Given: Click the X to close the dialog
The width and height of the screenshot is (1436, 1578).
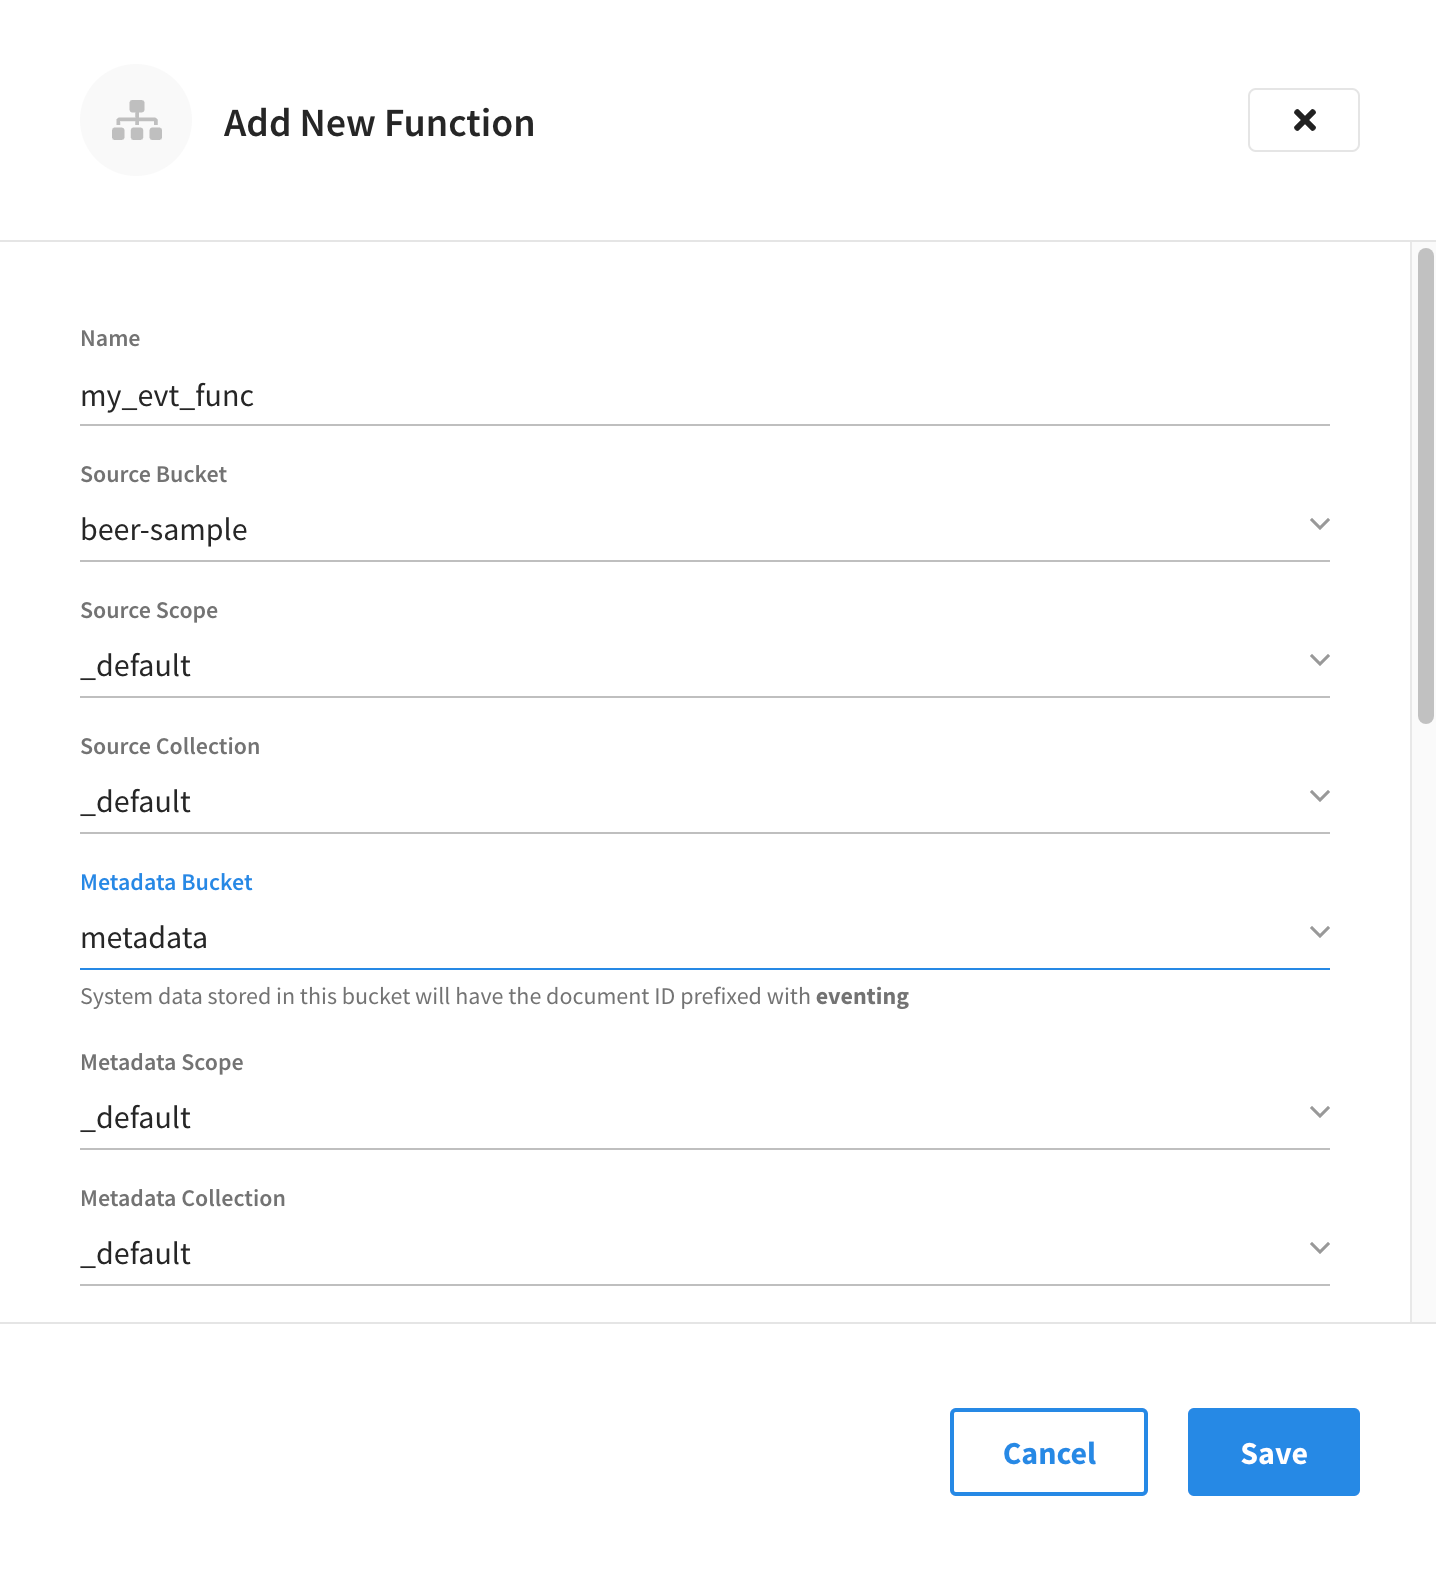Looking at the screenshot, I should click(x=1303, y=120).
